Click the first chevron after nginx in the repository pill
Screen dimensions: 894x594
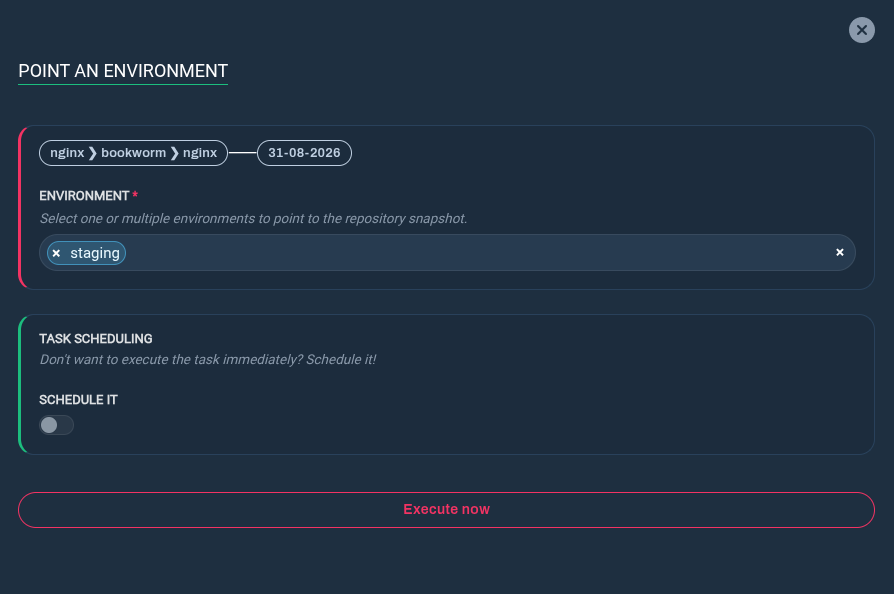92,153
